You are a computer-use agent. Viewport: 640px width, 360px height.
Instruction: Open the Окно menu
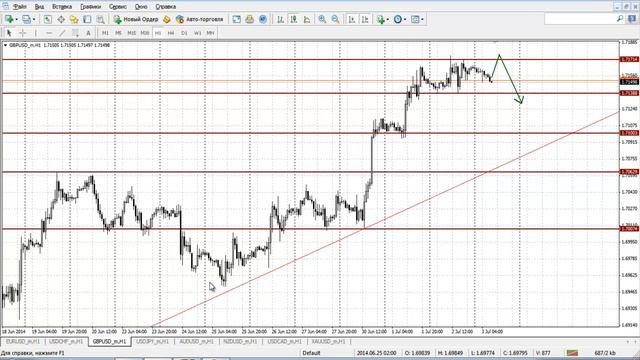[141, 7]
